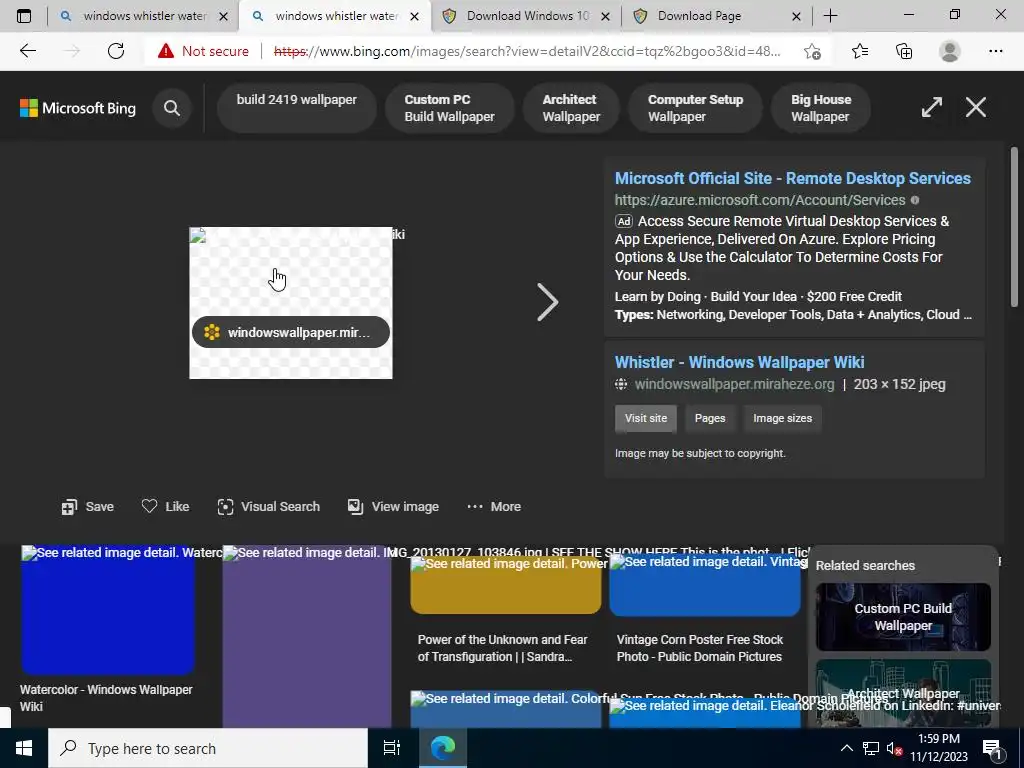1024x768 pixels.
Task: Open Power of the Unknown related image
Action: click(505, 585)
